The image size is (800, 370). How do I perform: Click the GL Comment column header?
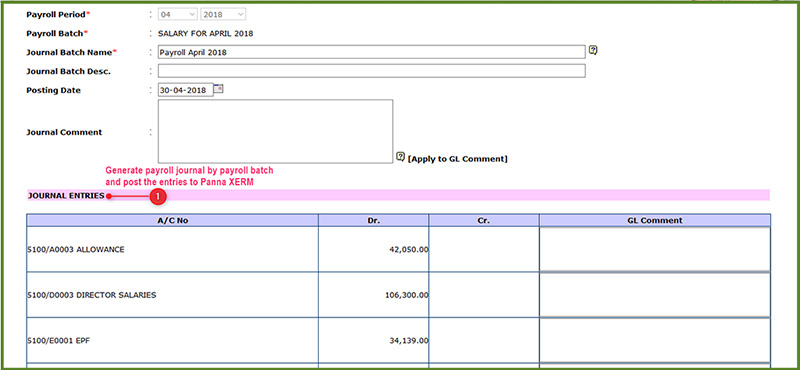[655, 220]
